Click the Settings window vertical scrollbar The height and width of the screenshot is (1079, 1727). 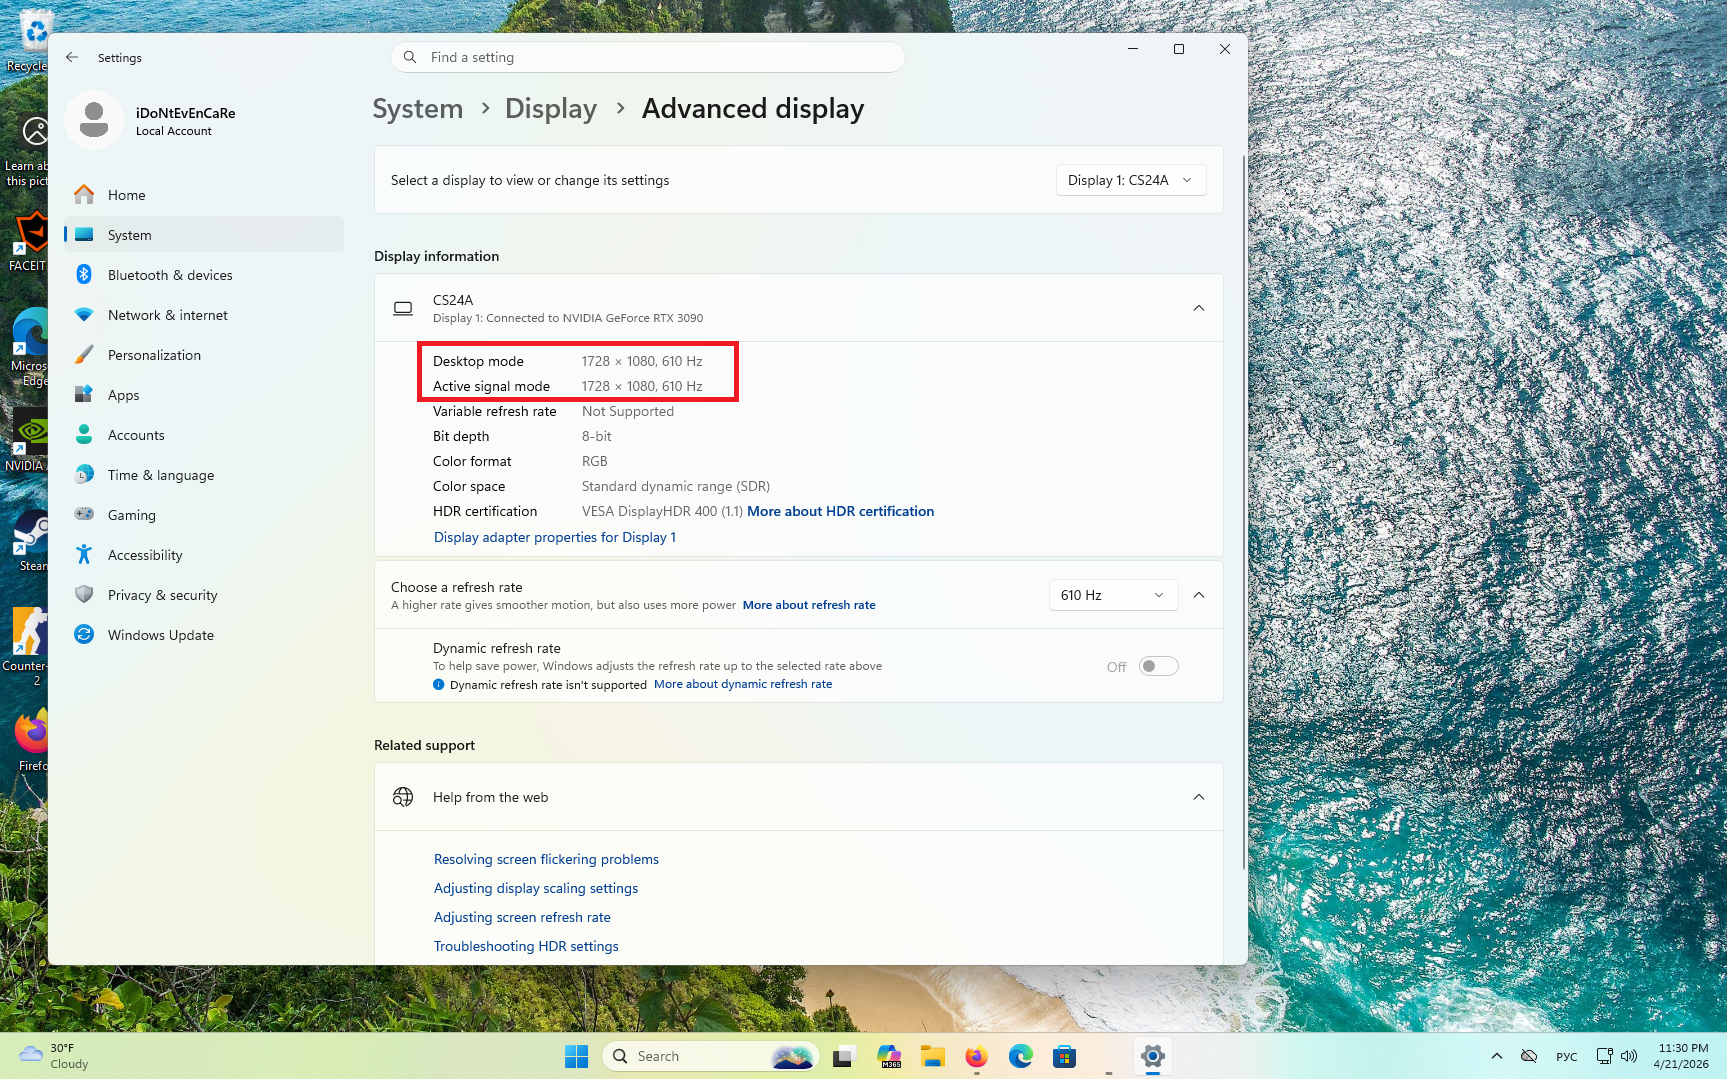[x=1244, y=510]
